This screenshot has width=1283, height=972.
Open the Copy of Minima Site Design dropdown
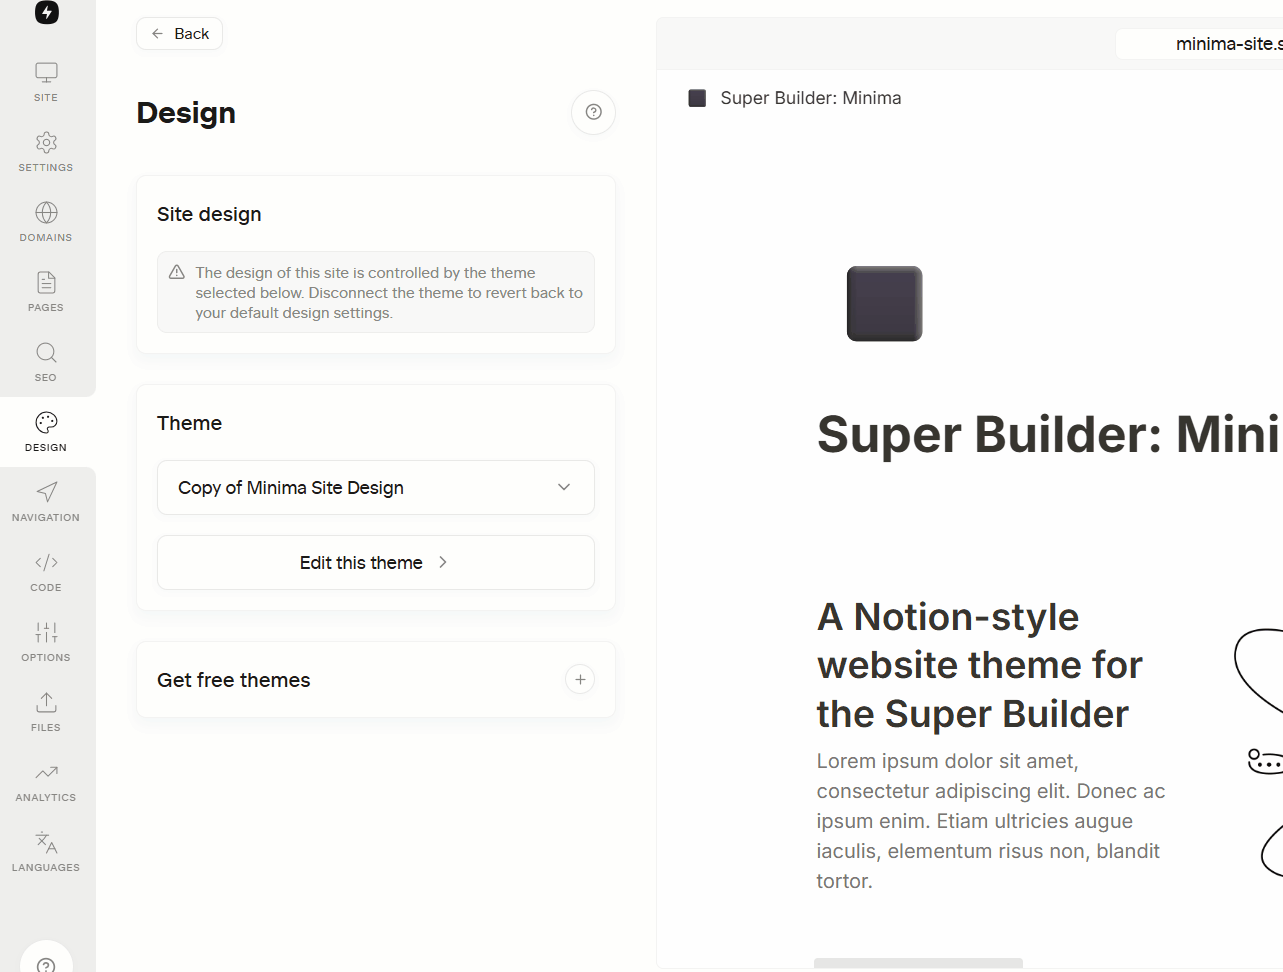[x=376, y=488]
